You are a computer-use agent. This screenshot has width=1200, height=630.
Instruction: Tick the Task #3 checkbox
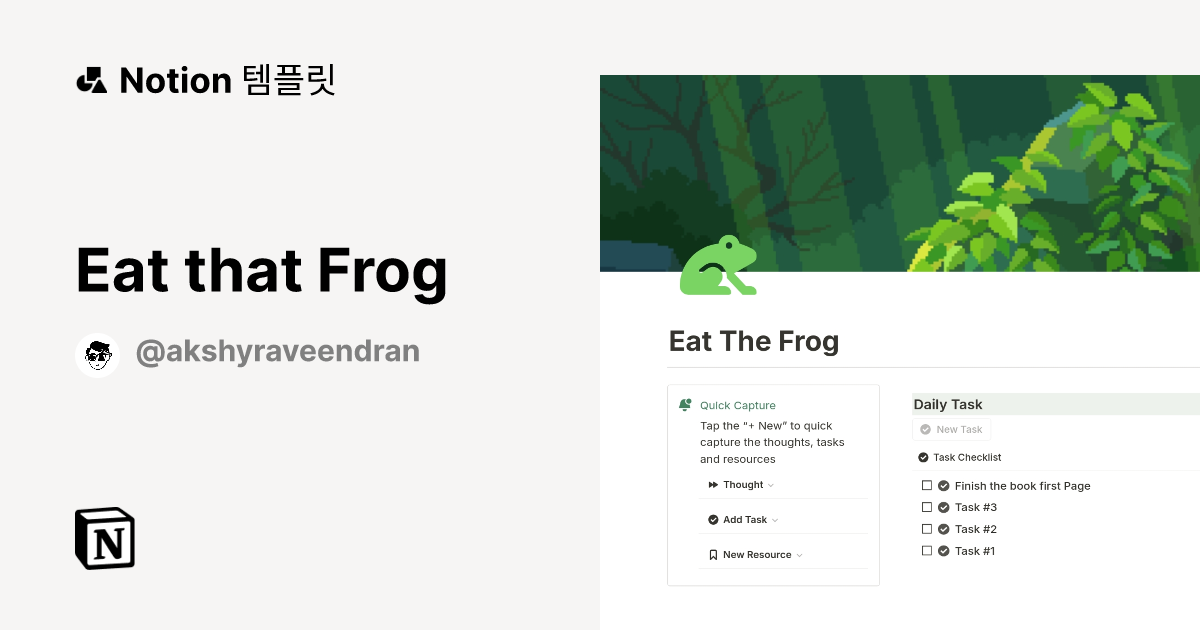[x=927, y=506]
